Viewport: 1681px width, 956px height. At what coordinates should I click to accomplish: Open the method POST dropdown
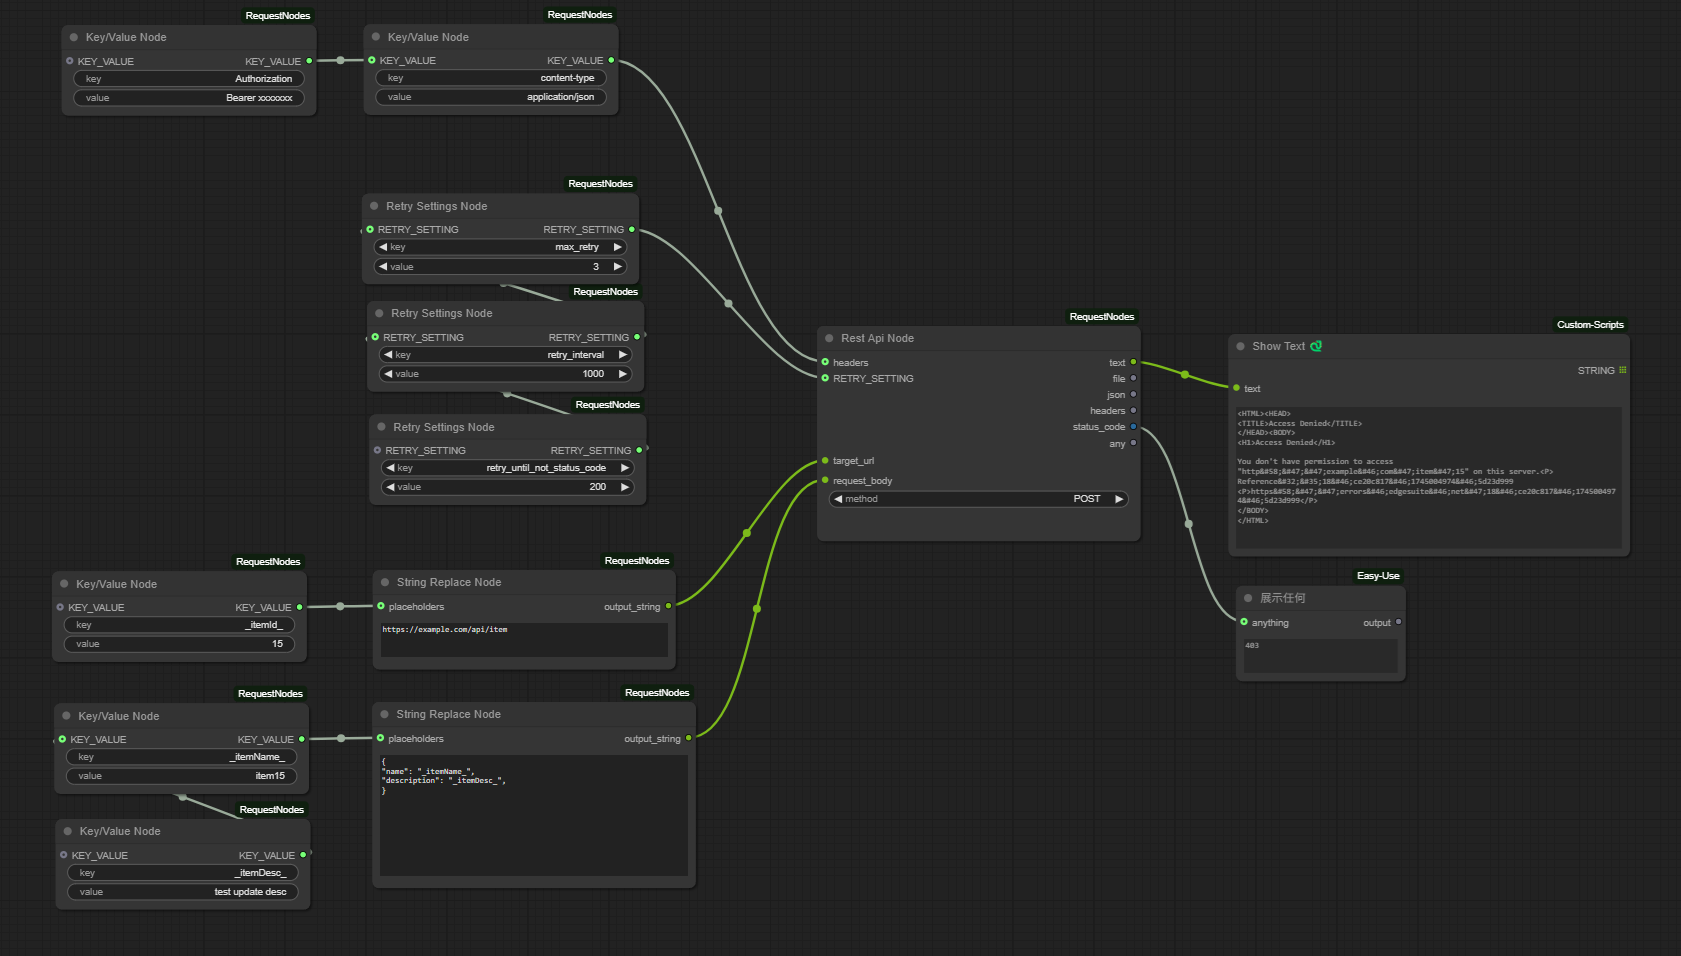click(978, 499)
